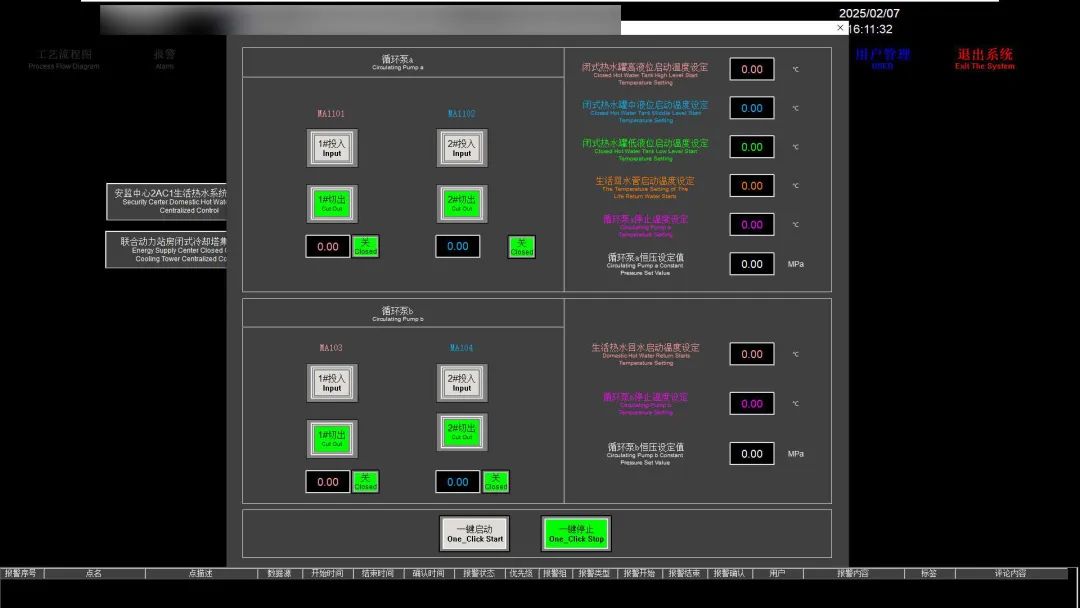The image size is (1080, 608).
Task: Open the blue User management menu
Action: pos(882,59)
